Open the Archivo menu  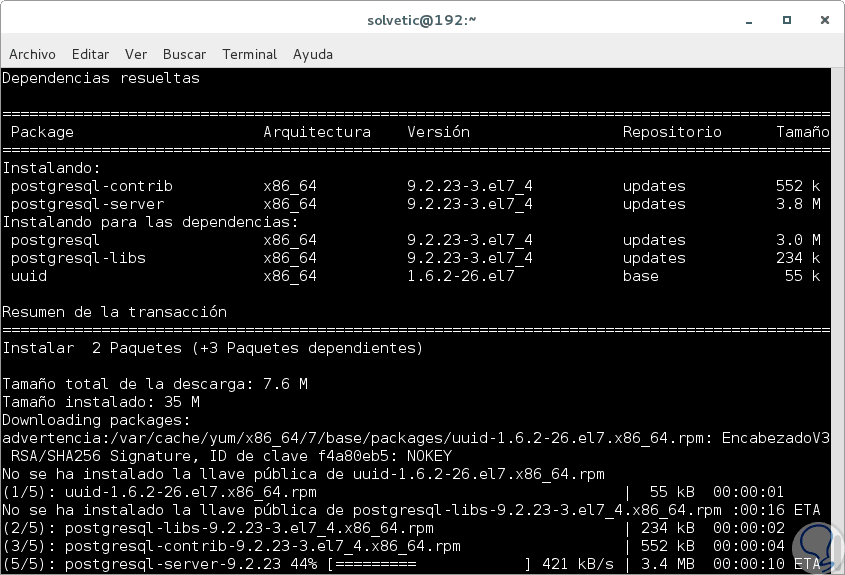coord(32,54)
